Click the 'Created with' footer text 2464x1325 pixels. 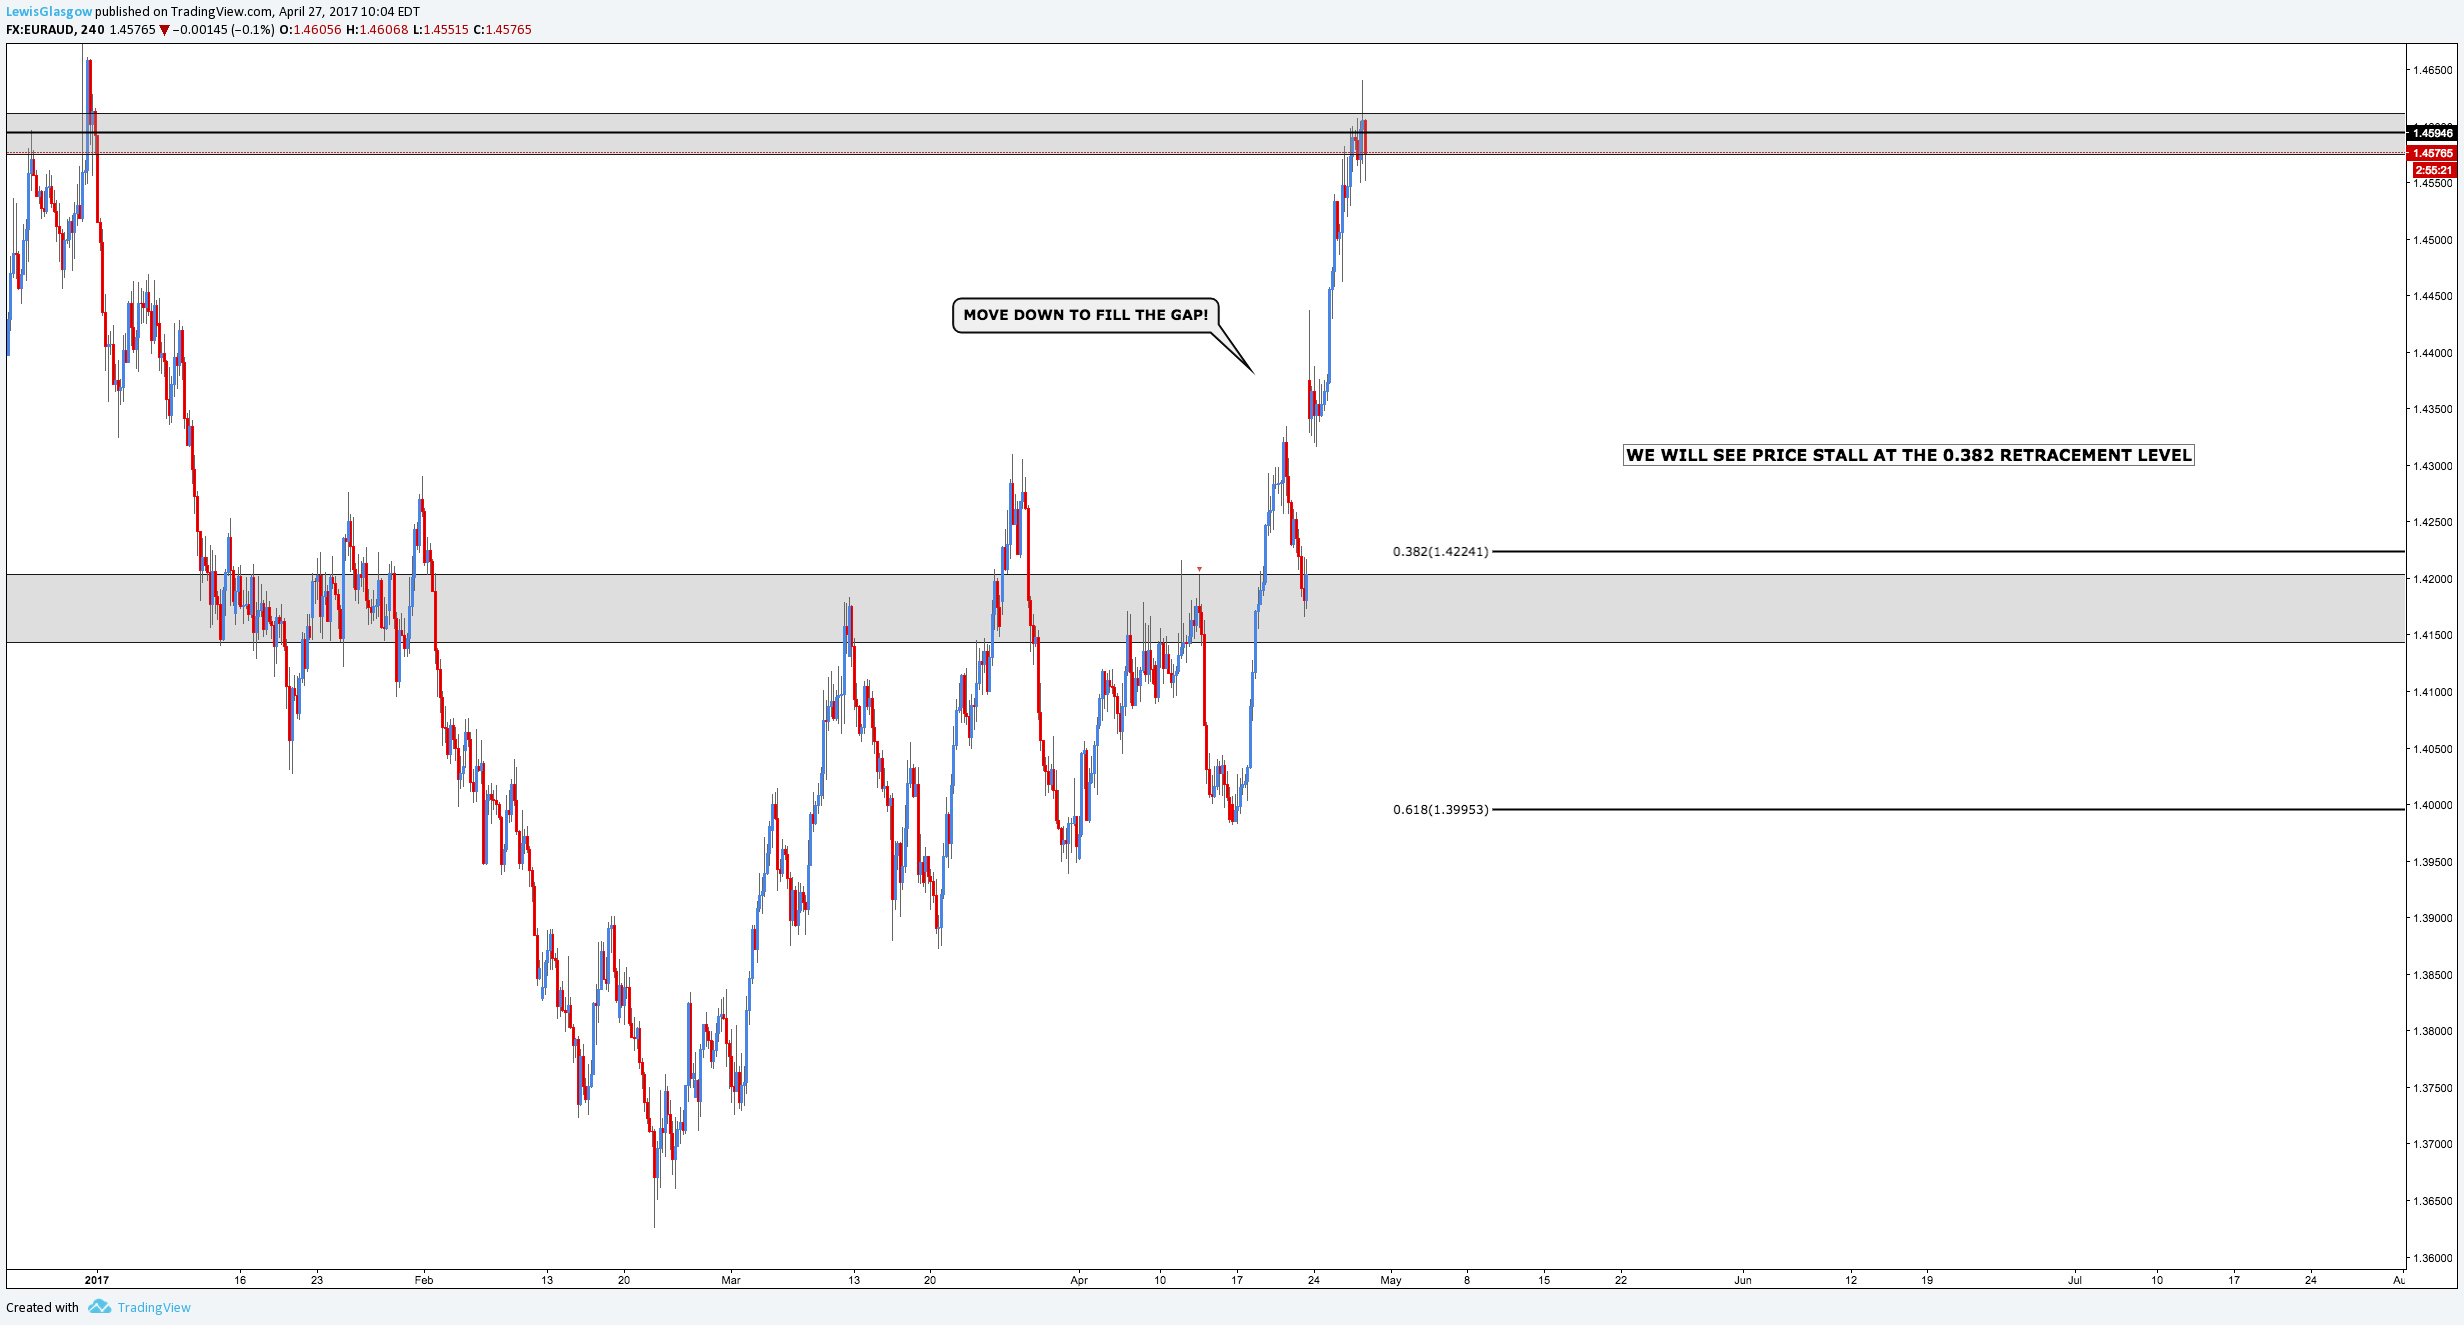(42, 1307)
